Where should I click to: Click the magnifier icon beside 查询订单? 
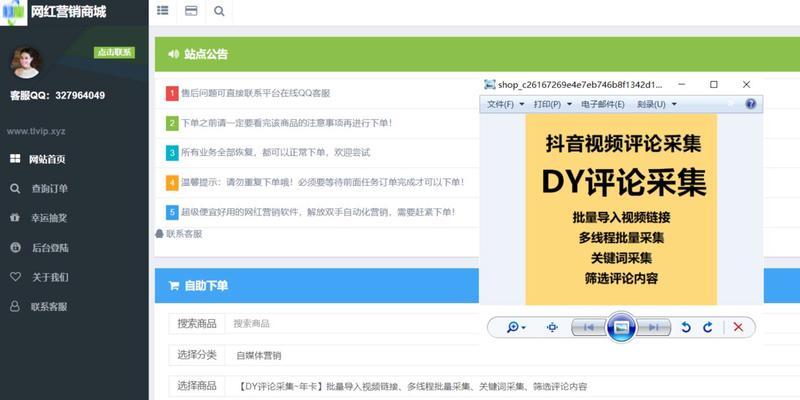click(x=15, y=188)
